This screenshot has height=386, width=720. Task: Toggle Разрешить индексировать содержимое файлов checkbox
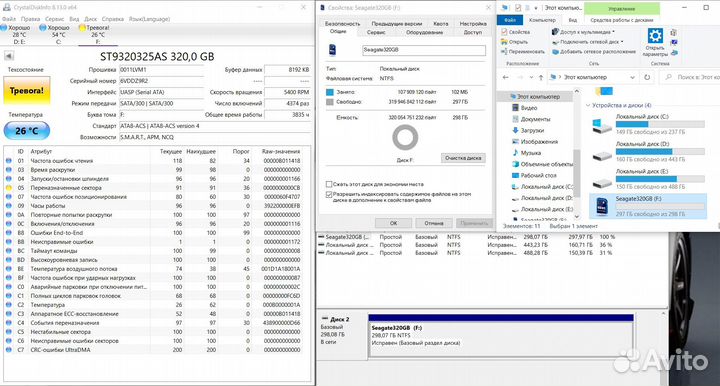pos(329,195)
